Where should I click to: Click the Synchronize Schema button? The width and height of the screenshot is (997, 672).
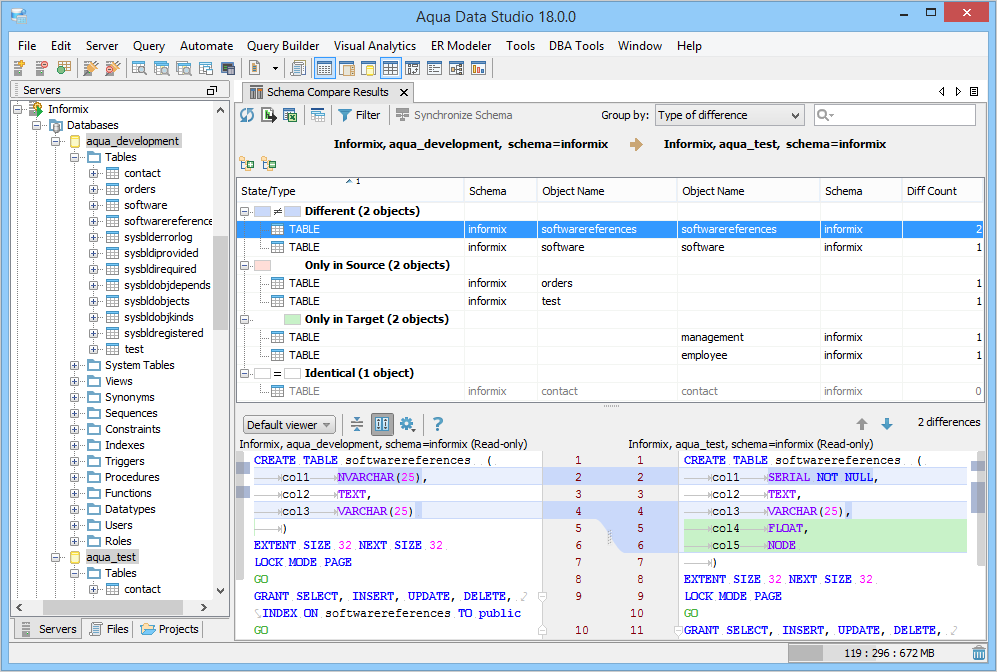coord(454,115)
